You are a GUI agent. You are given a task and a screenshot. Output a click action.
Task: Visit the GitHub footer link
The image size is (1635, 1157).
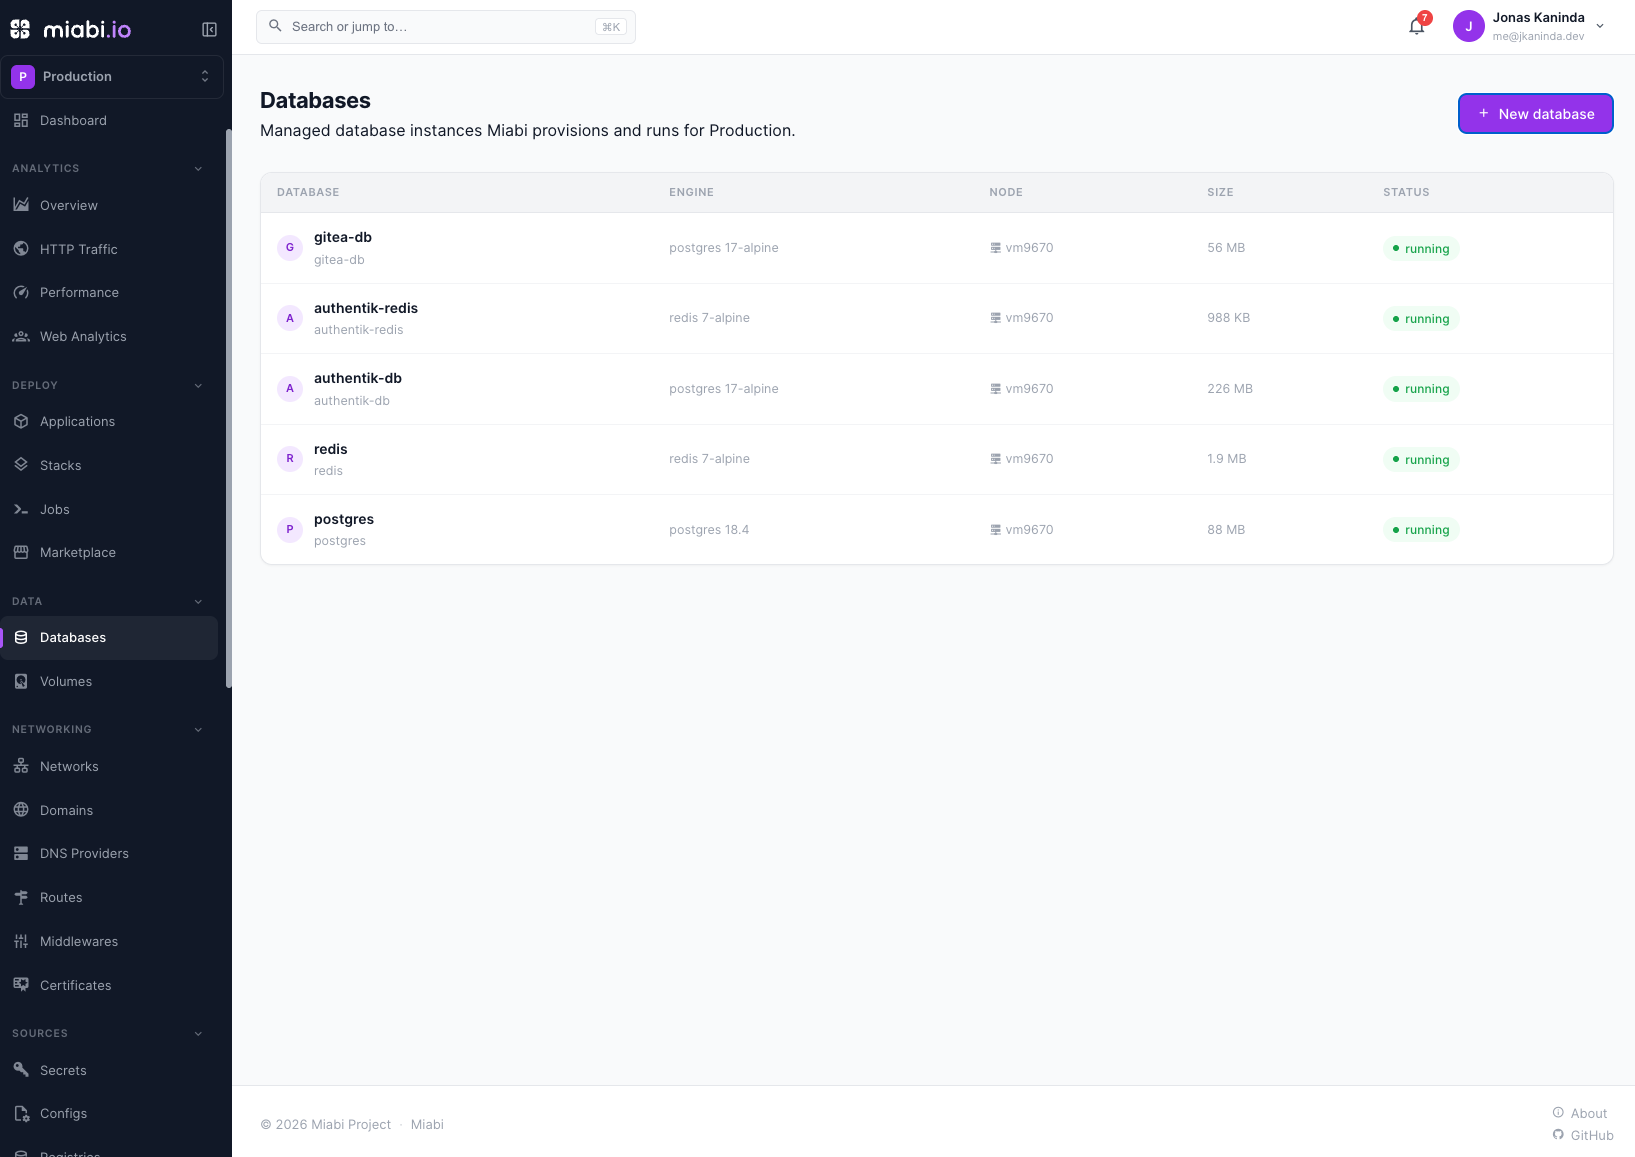click(1583, 1135)
